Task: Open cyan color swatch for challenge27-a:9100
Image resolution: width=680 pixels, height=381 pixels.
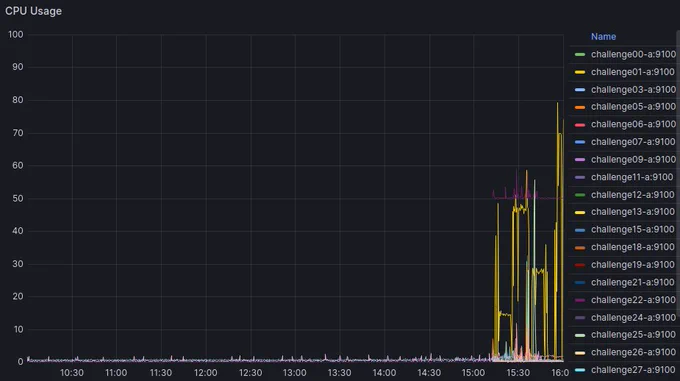Action: click(580, 370)
